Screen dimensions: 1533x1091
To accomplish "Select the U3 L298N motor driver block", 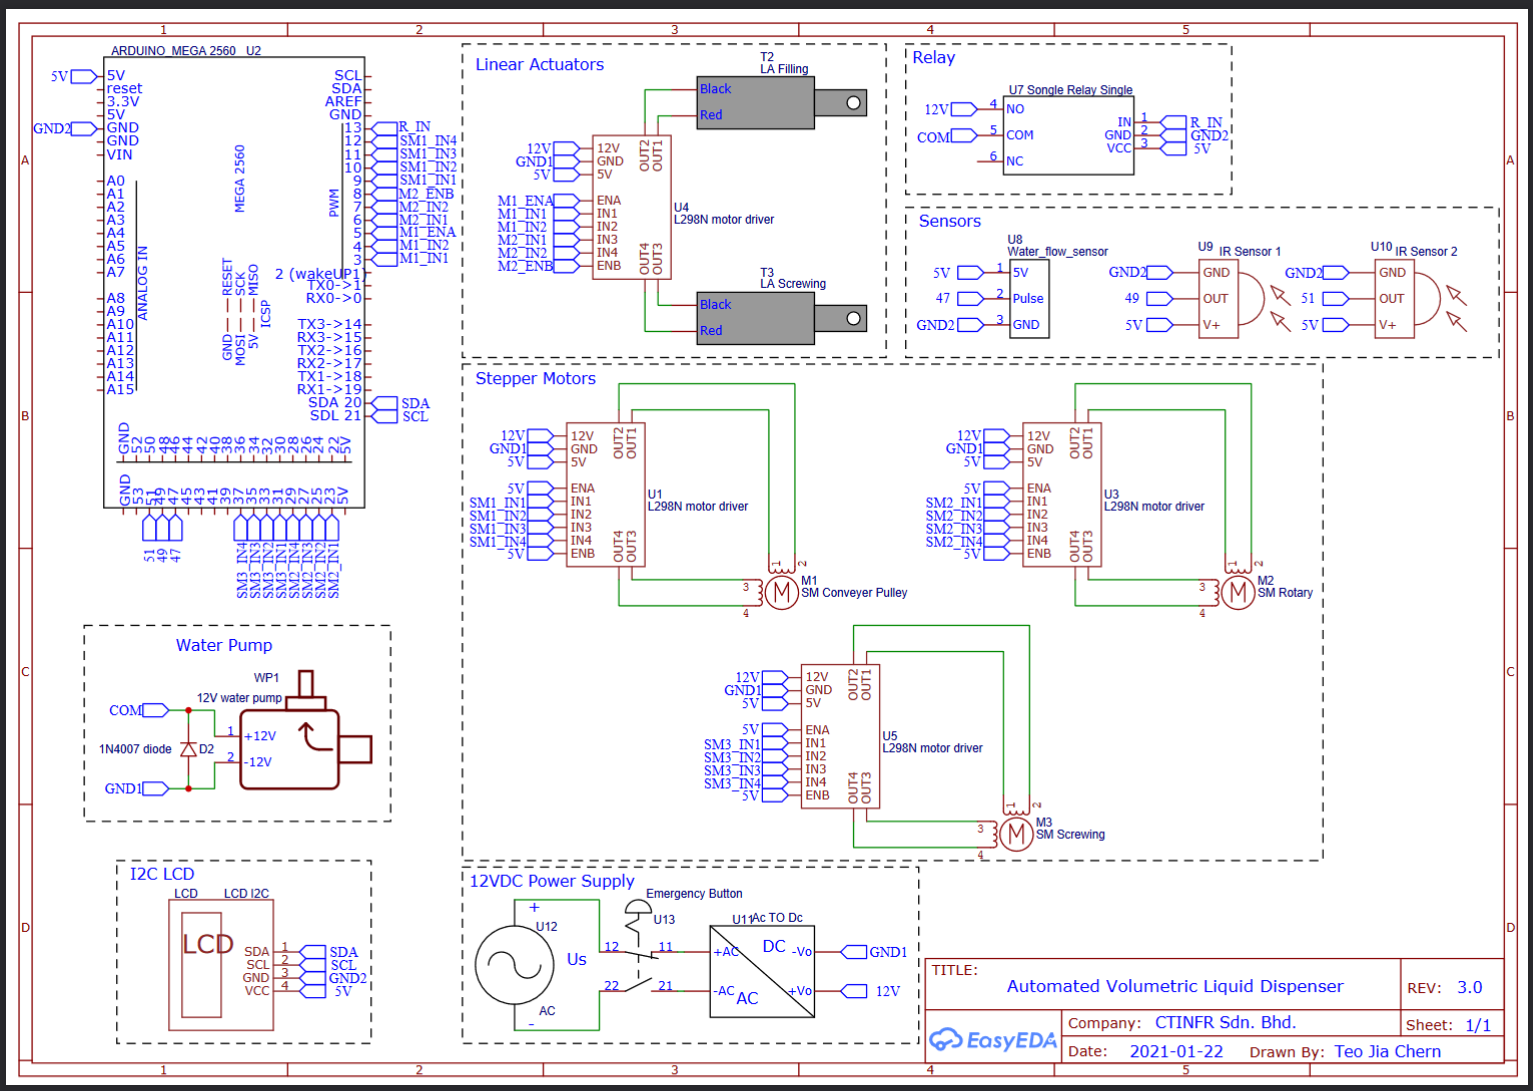I will tap(1062, 494).
